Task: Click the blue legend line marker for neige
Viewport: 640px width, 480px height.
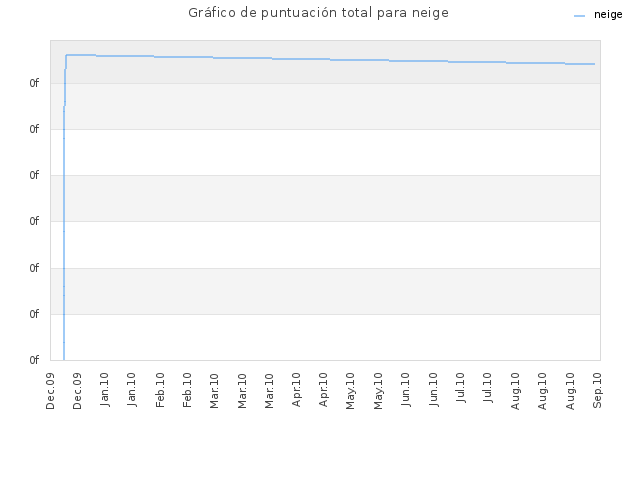Action: 579,16
